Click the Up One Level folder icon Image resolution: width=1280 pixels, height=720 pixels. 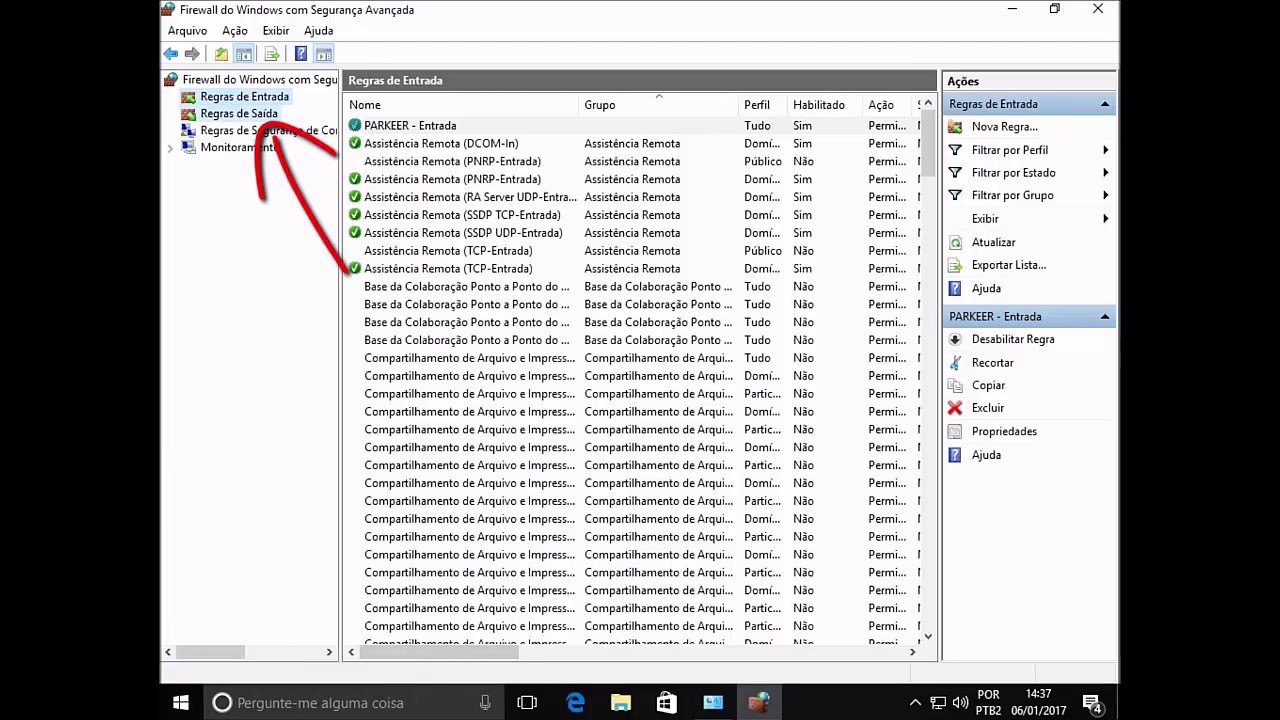tap(221, 54)
